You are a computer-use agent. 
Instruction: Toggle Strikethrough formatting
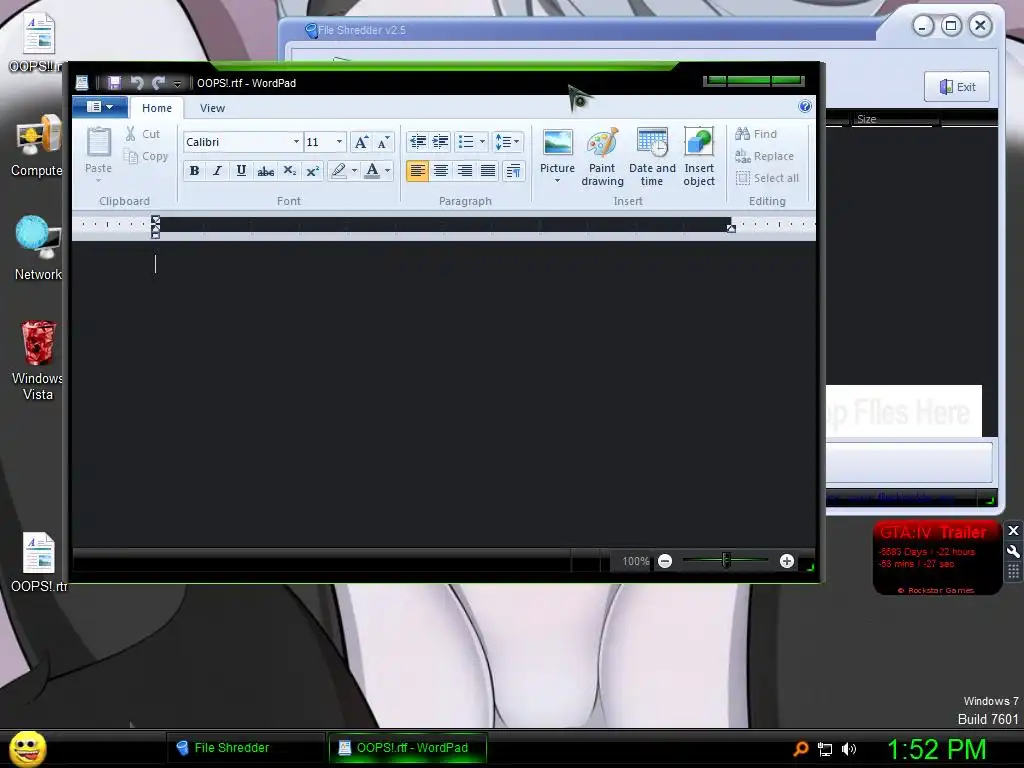265,171
